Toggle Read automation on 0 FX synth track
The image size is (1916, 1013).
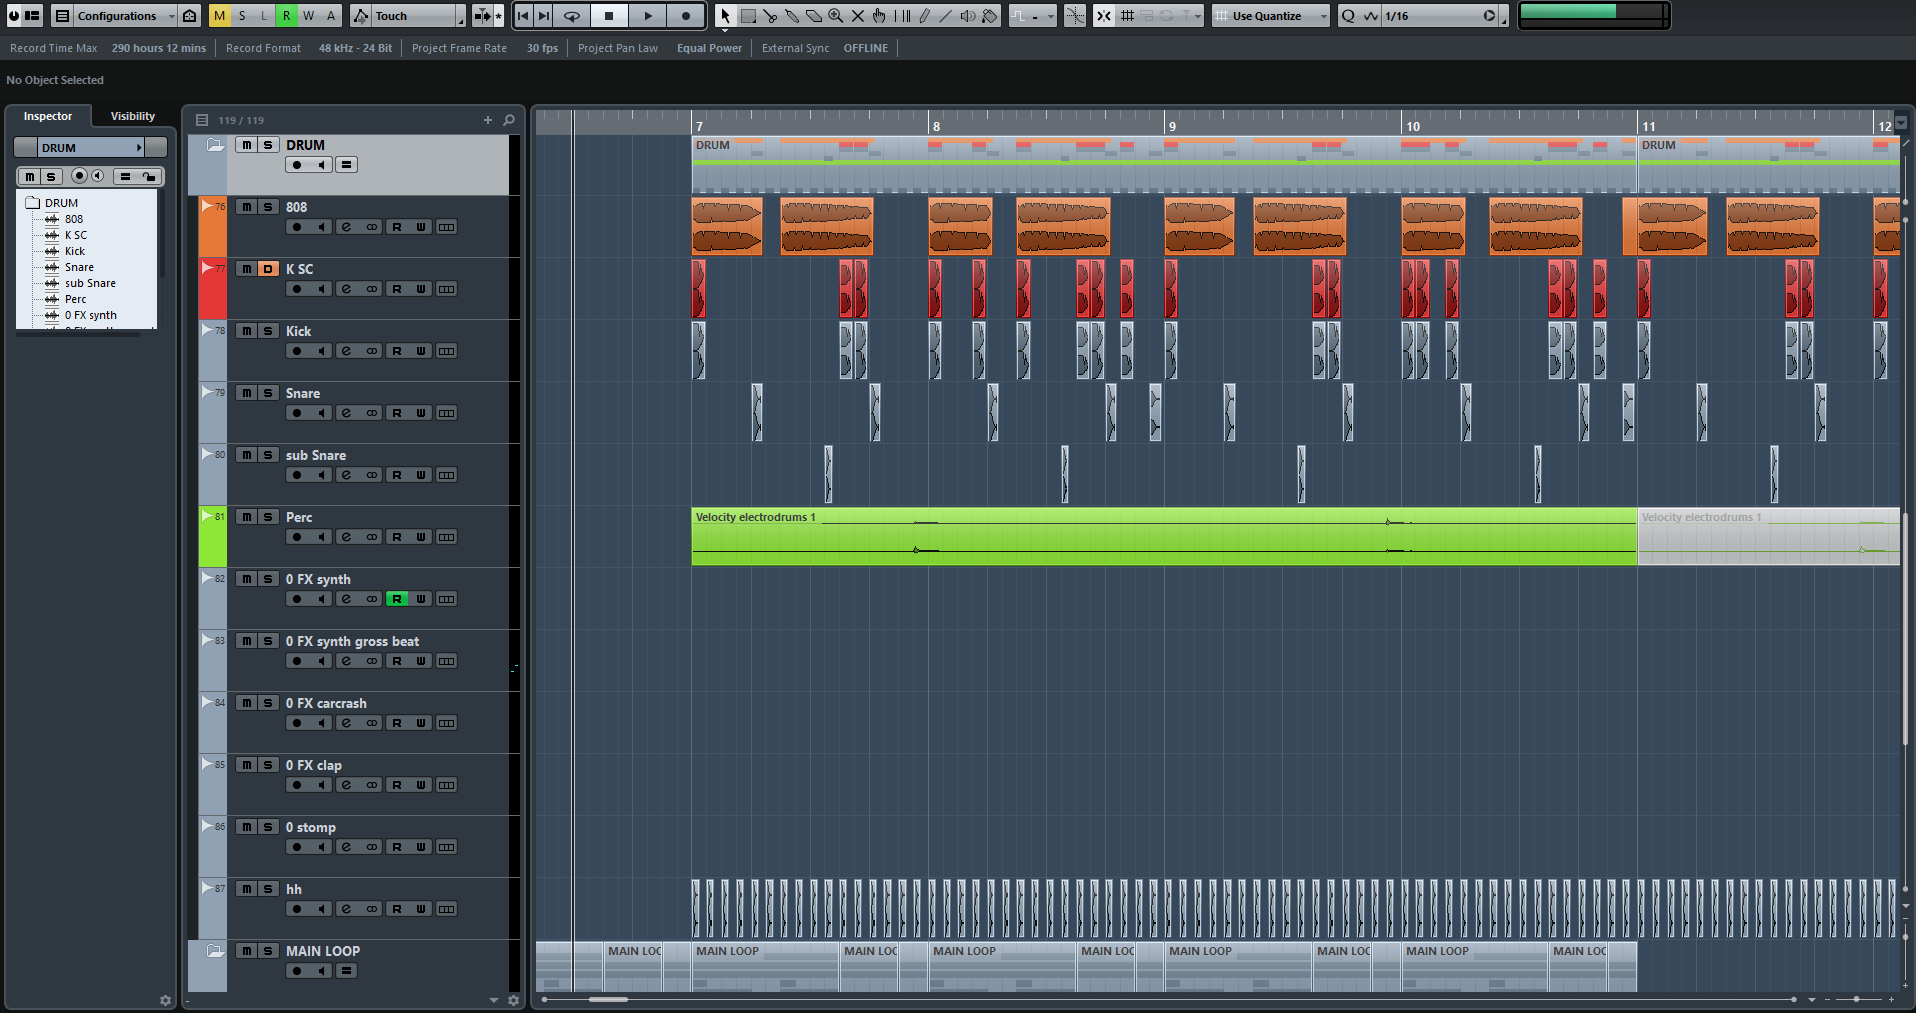[x=397, y=599]
